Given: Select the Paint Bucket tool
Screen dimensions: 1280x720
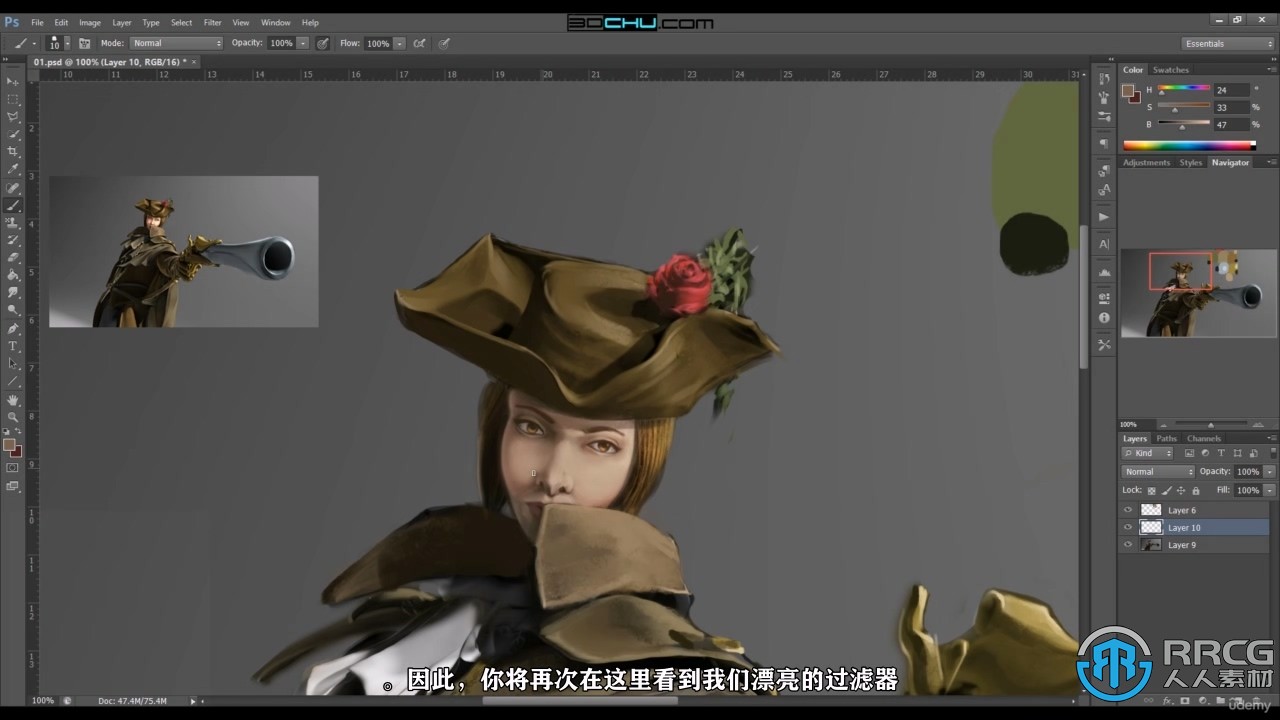Looking at the screenshot, I should [x=13, y=275].
